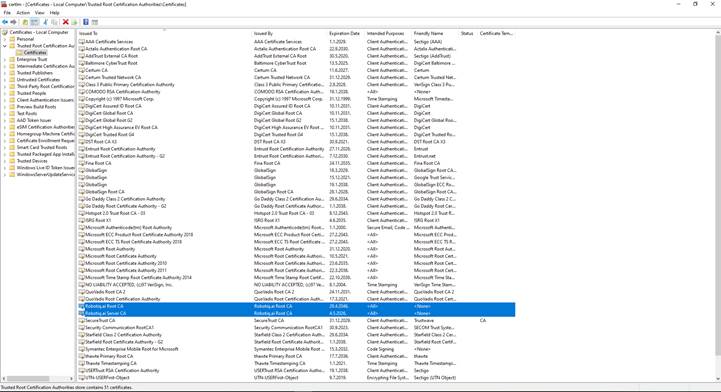Select the Hotspot 2.0 Trust Root CA - 03 row
The height and width of the screenshot is (392, 721).
tap(296, 213)
